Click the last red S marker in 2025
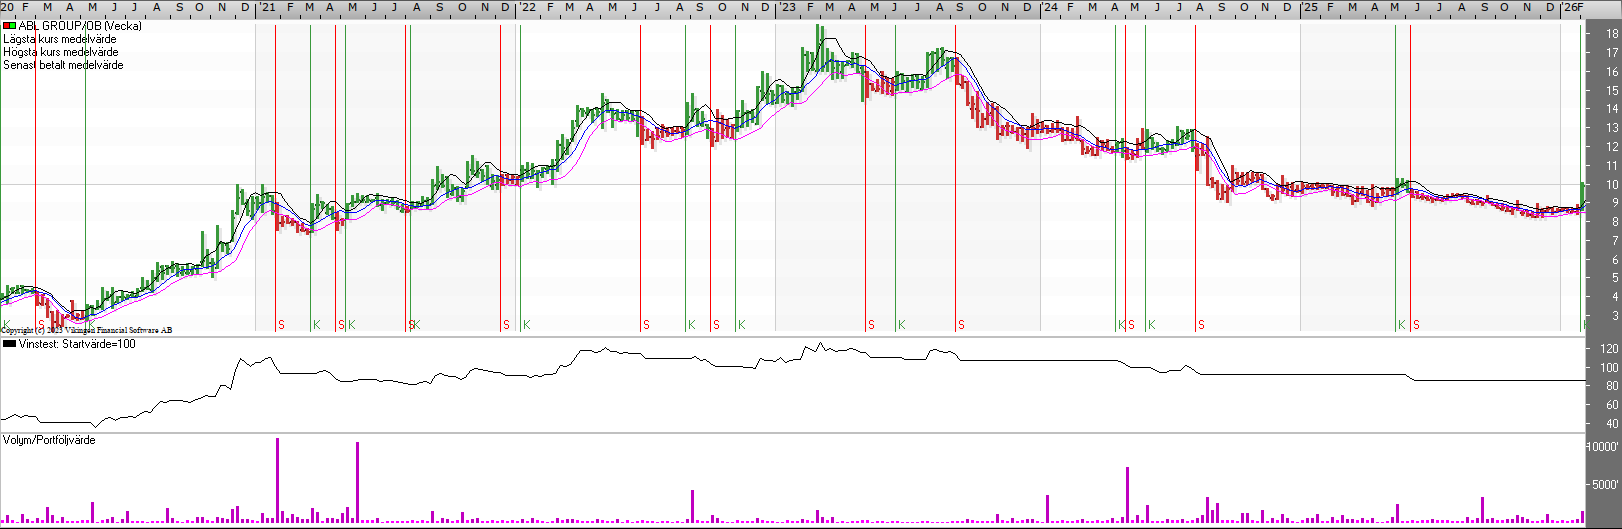This screenshot has width=1622, height=529. 1416,325
